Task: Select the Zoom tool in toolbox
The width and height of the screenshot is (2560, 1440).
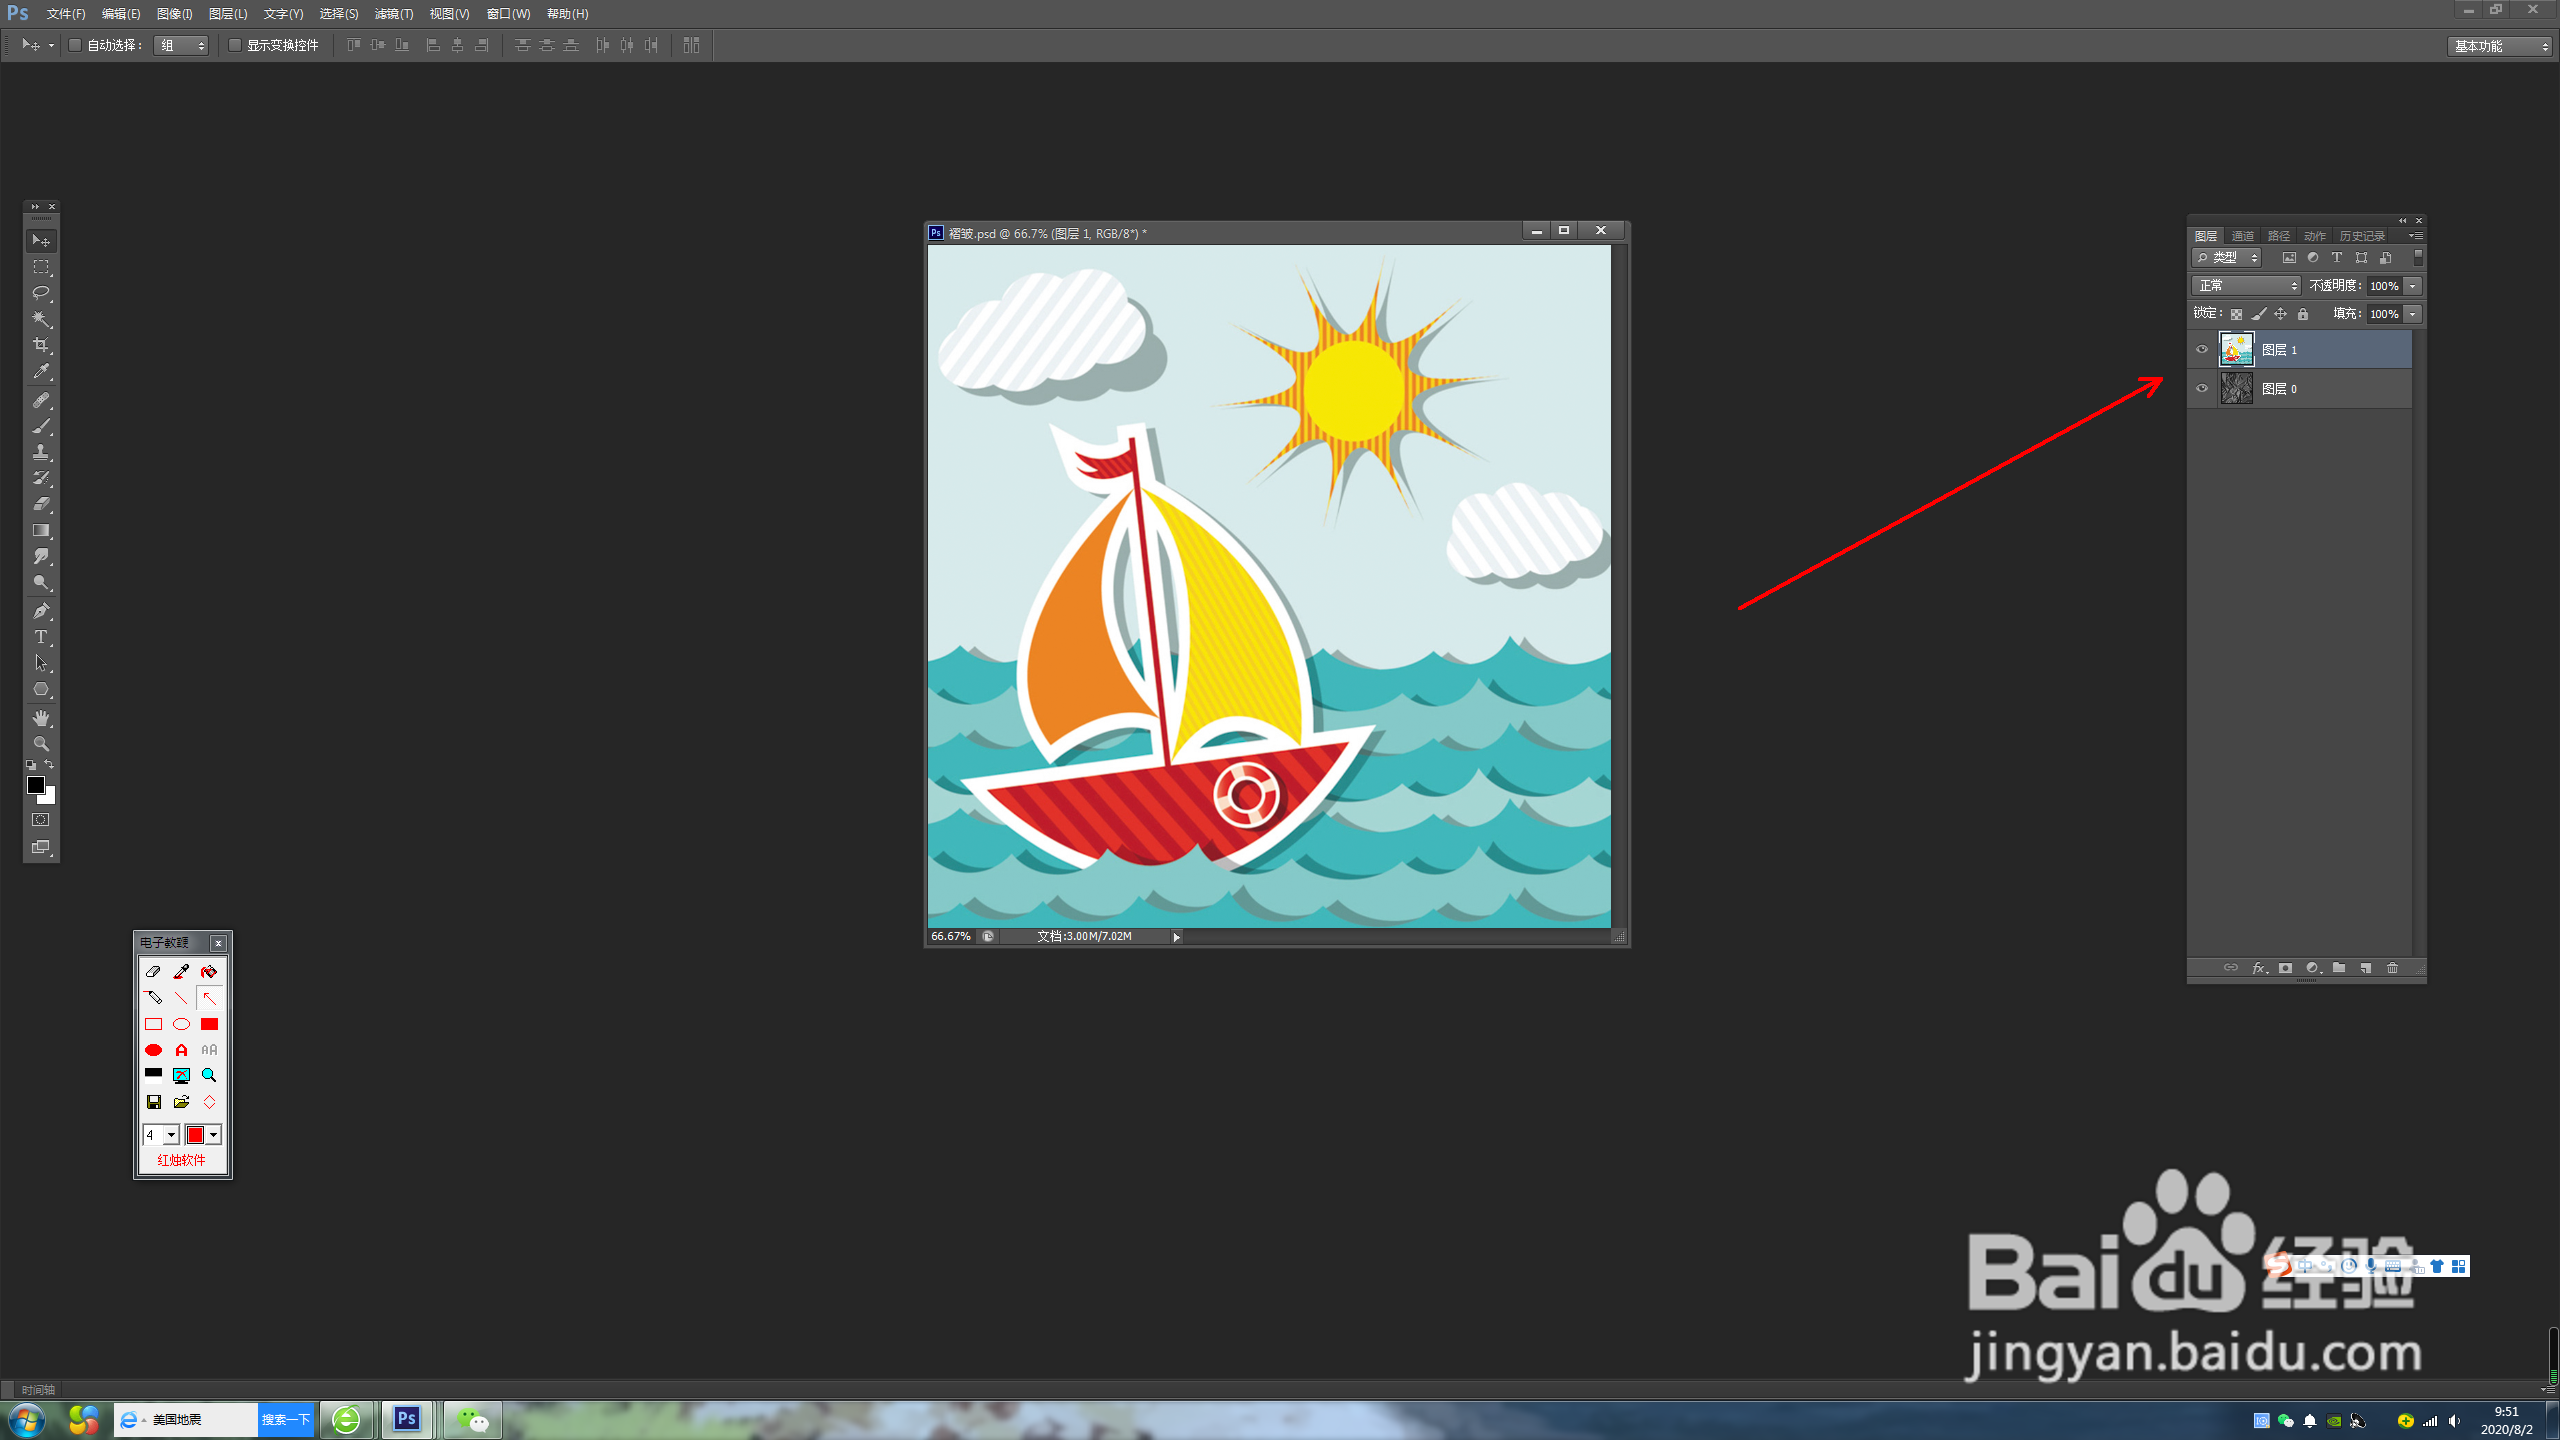Action: pos(41,744)
